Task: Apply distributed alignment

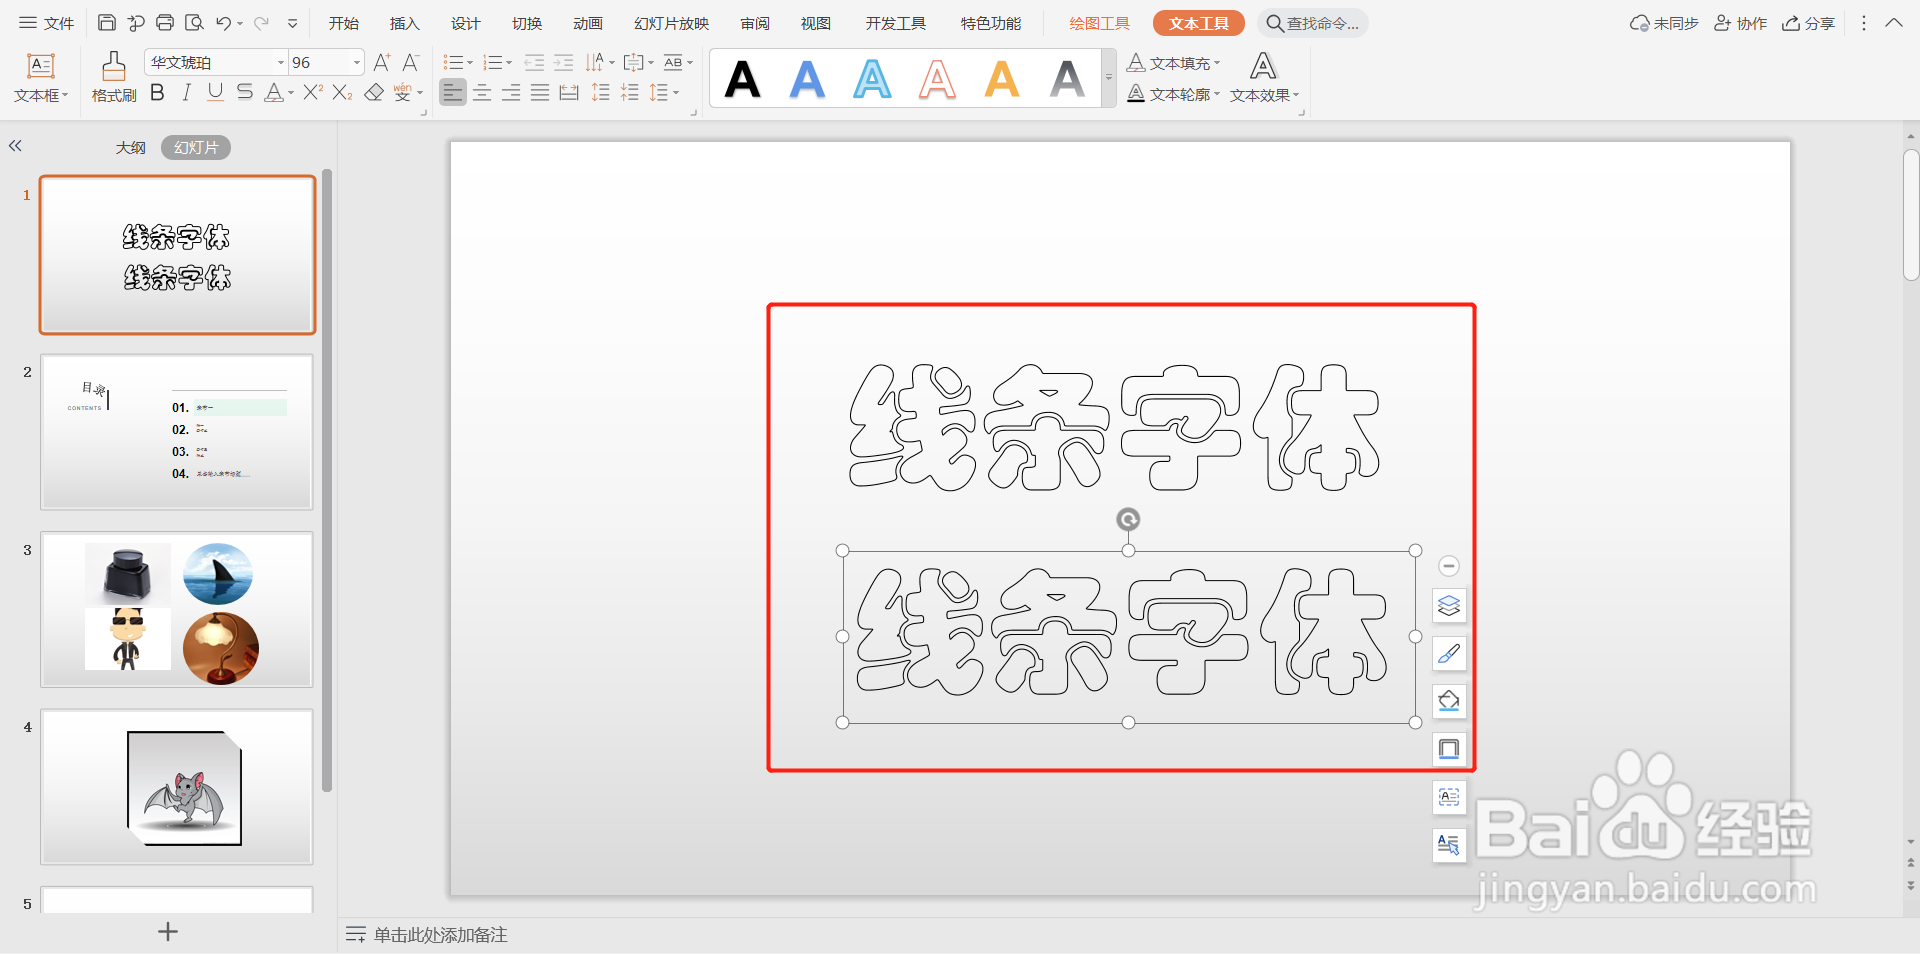Action: (x=569, y=93)
